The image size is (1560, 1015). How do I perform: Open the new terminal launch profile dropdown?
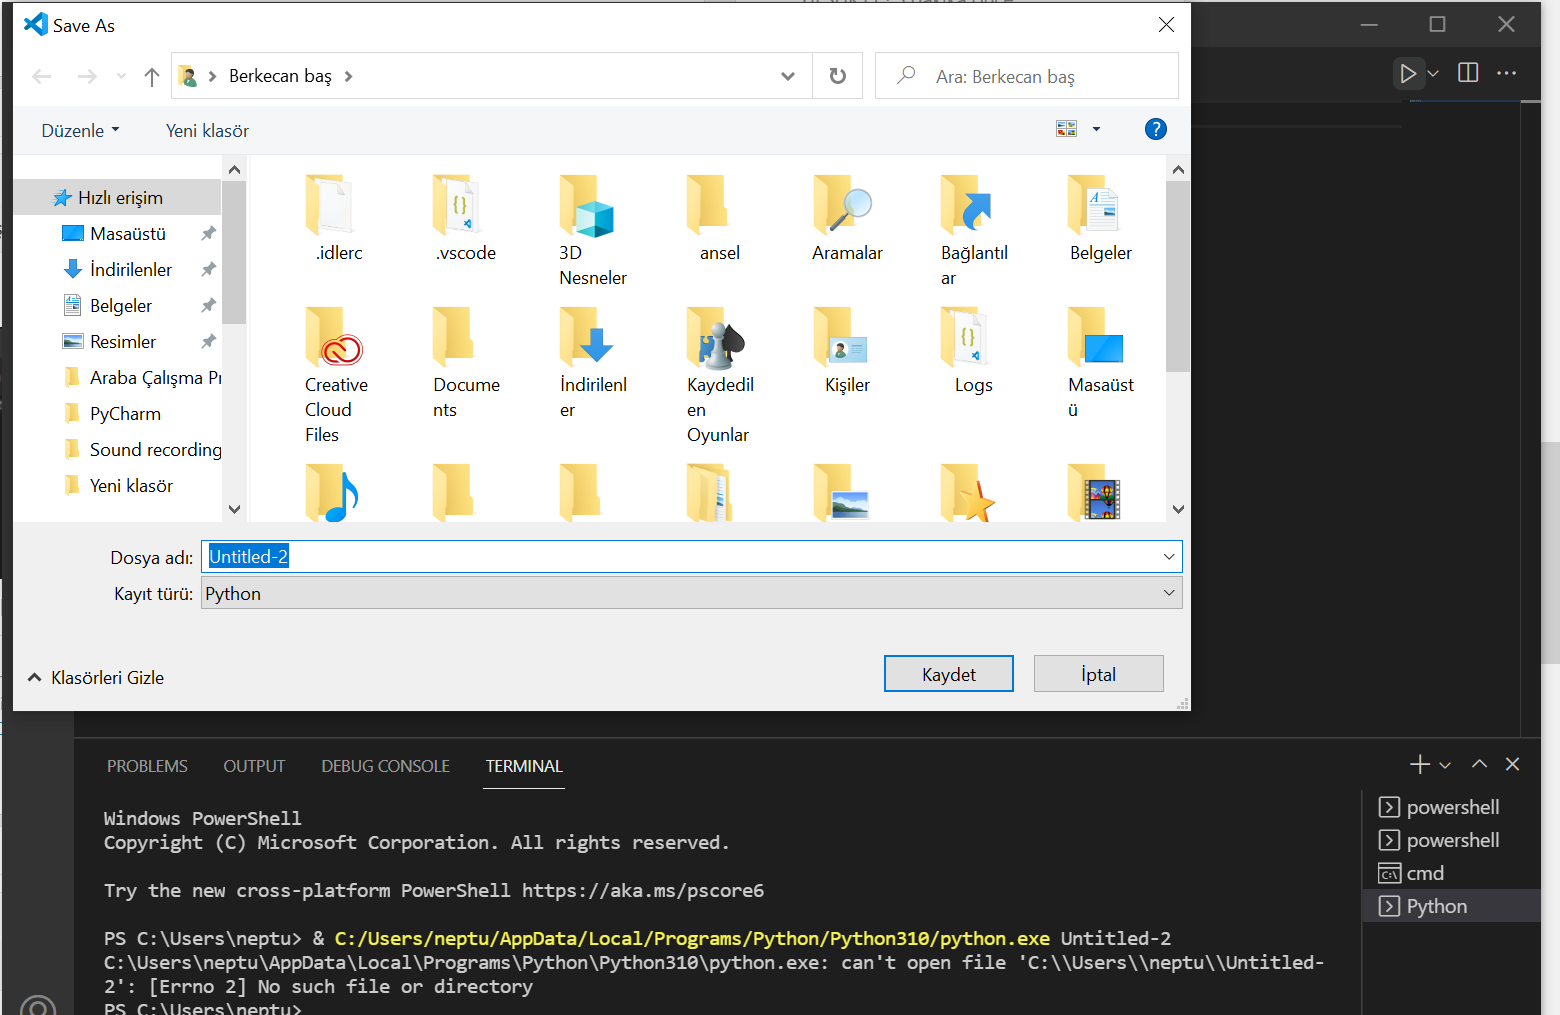tap(1445, 765)
